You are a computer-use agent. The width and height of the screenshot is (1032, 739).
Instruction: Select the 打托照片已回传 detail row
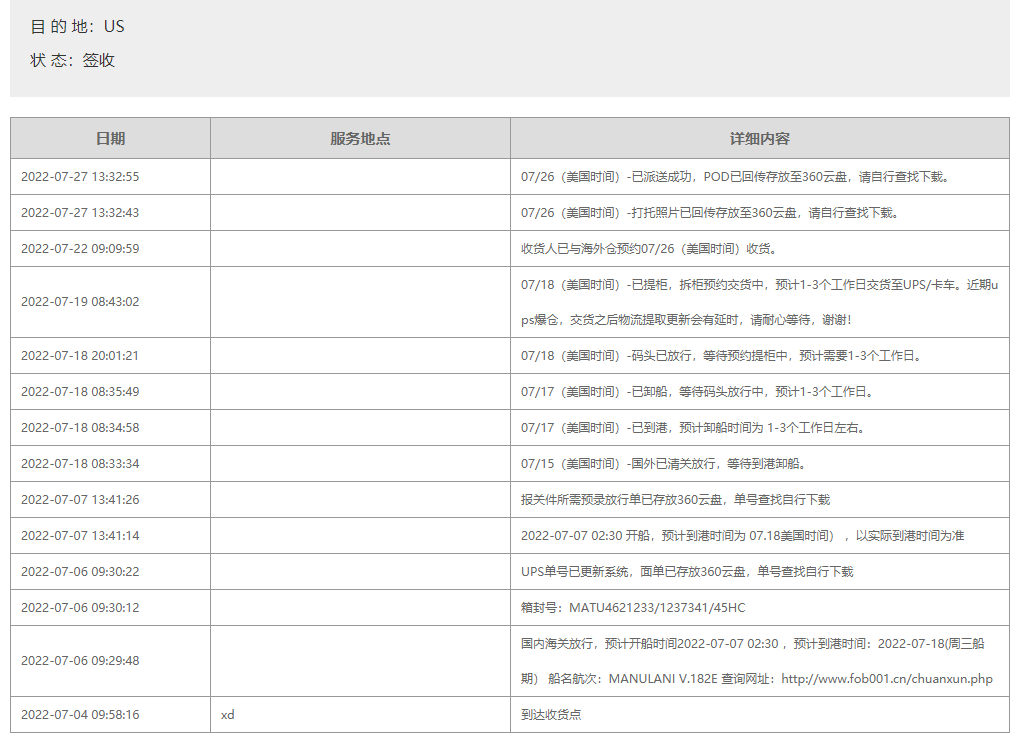(x=709, y=213)
